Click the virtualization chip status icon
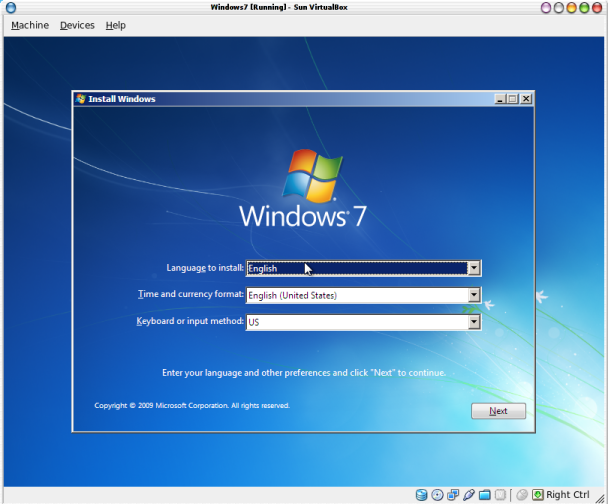Viewport: 608px width, 504px height. tap(500, 495)
